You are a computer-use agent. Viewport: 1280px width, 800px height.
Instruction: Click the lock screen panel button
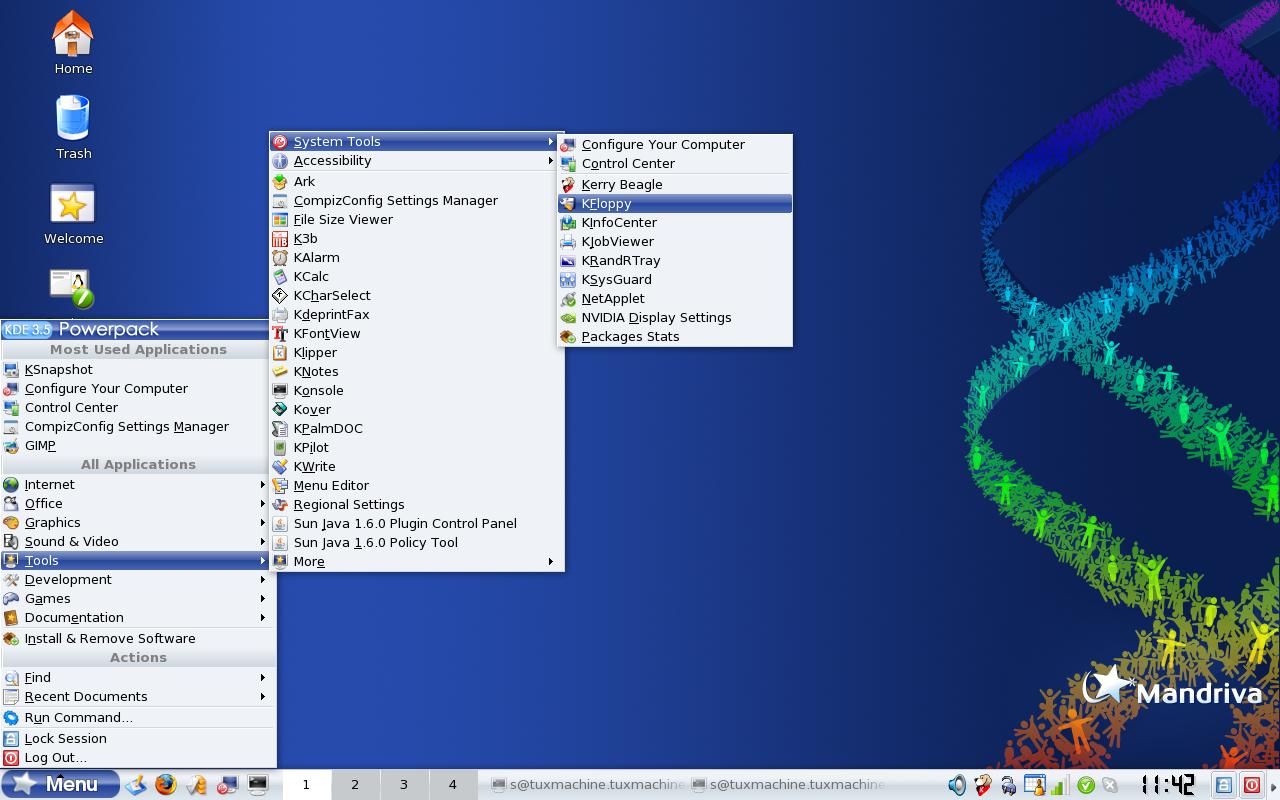1224,785
